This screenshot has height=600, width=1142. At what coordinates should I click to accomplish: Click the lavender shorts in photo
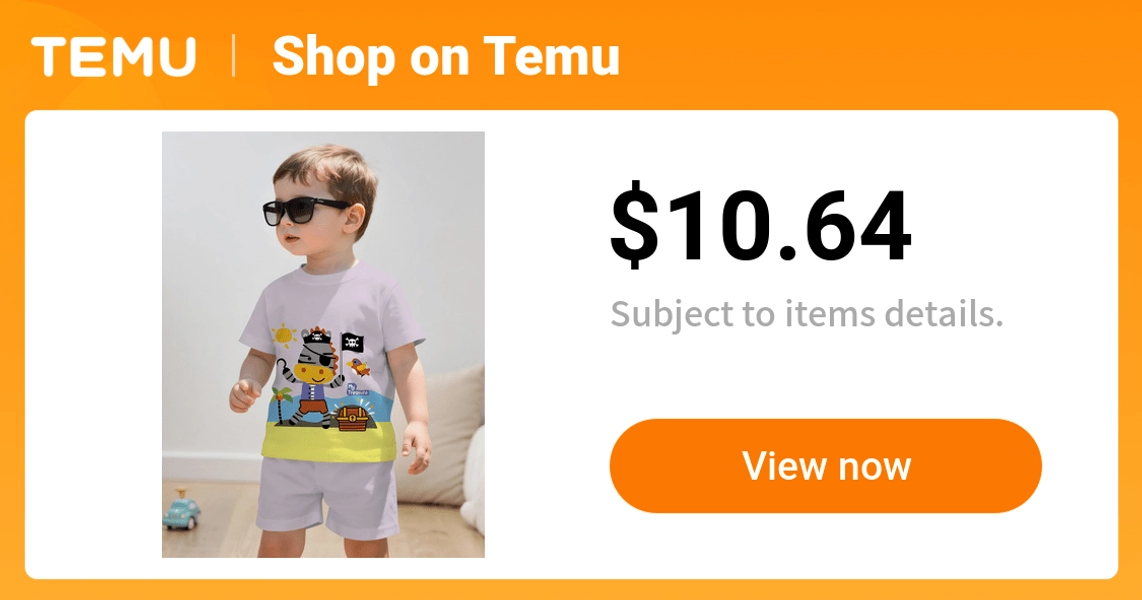(x=327, y=498)
